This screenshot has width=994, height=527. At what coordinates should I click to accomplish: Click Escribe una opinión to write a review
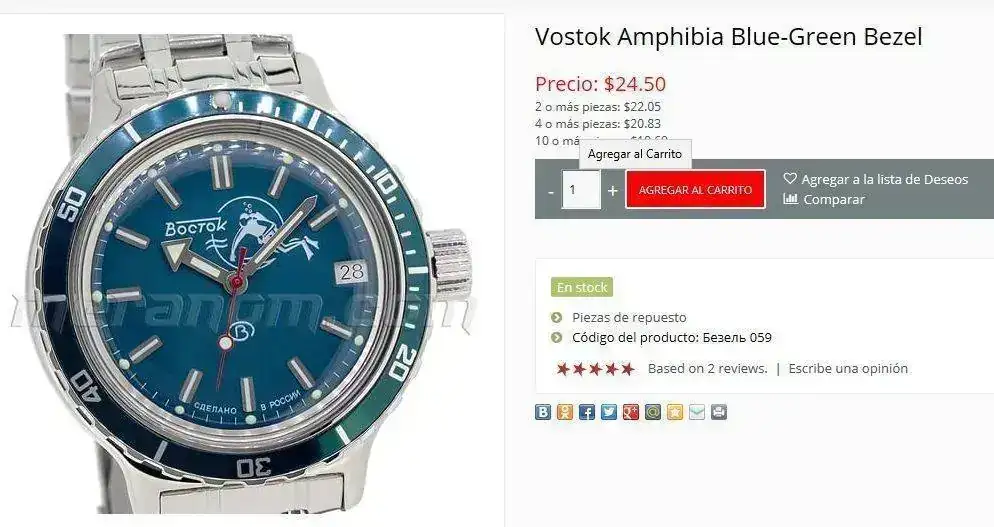tap(848, 368)
